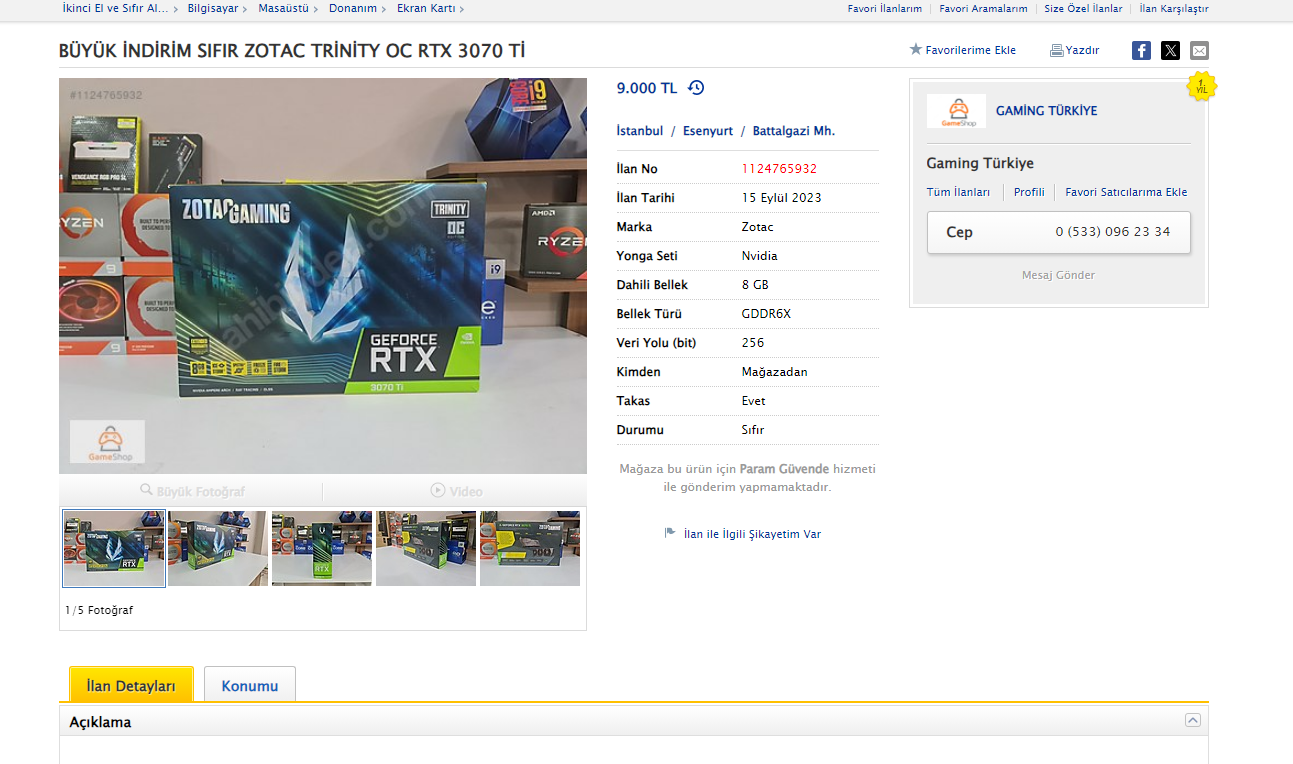1293x764 pixels.
Task: Select the first photo thumbnail
Action: tap(114, 548)
